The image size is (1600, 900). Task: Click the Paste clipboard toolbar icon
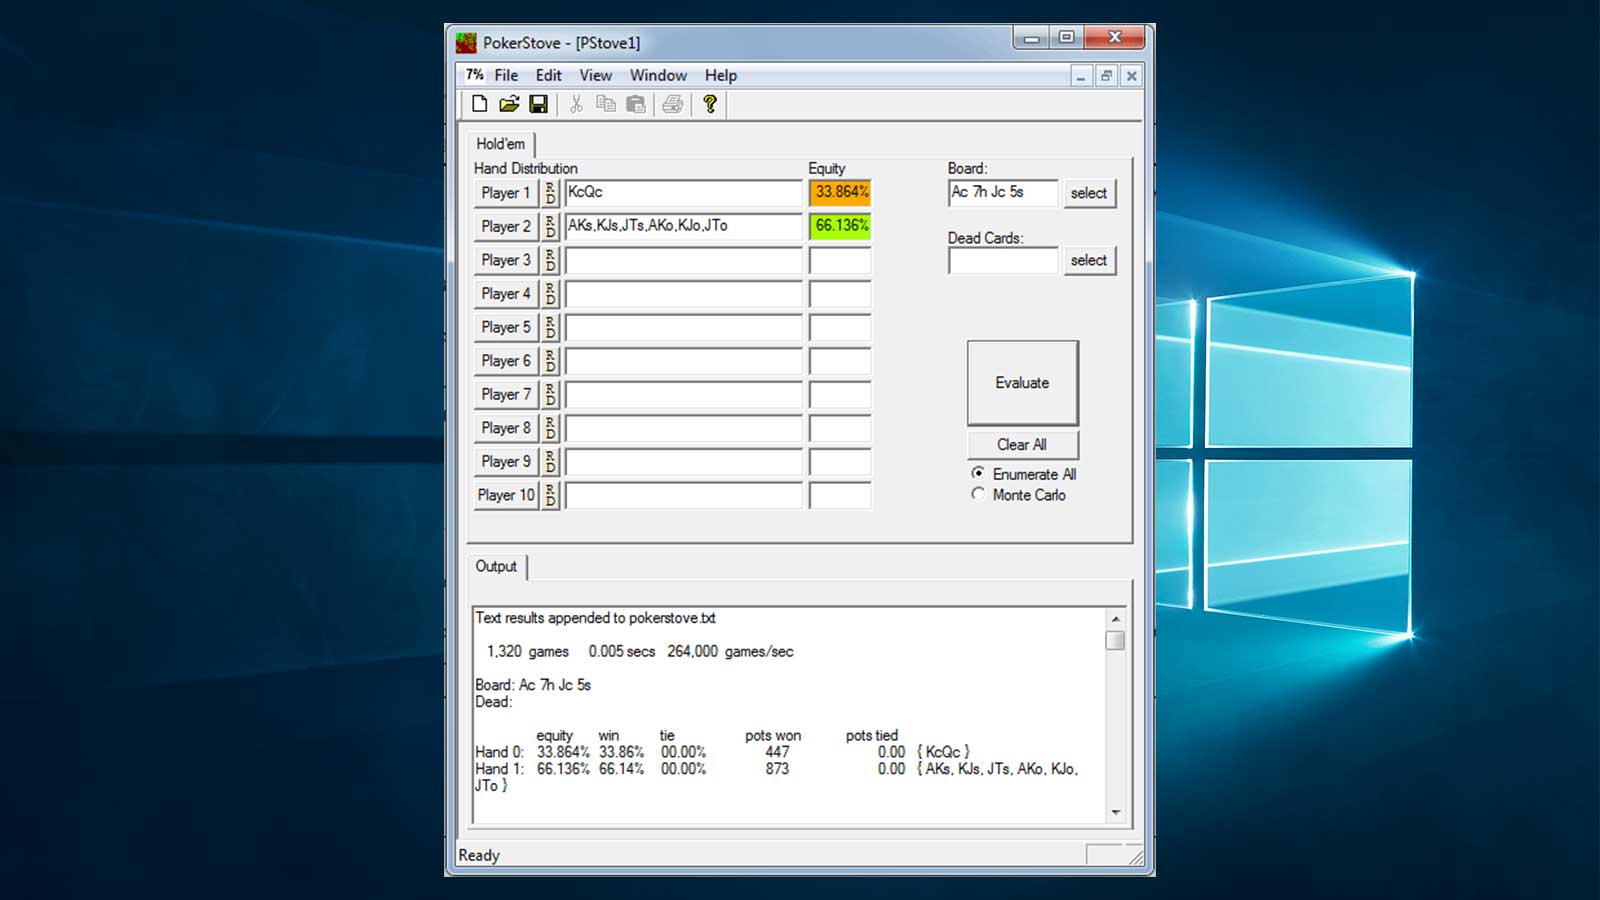(636, 104)
